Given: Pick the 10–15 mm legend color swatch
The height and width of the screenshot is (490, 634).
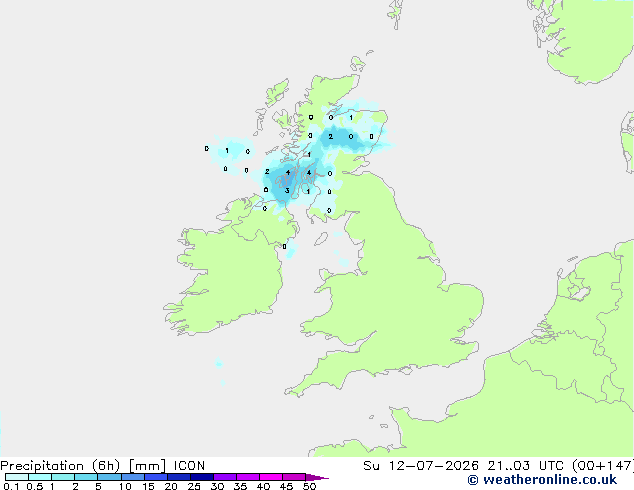Looking at the screenshot, I should (x=132, y=477).
